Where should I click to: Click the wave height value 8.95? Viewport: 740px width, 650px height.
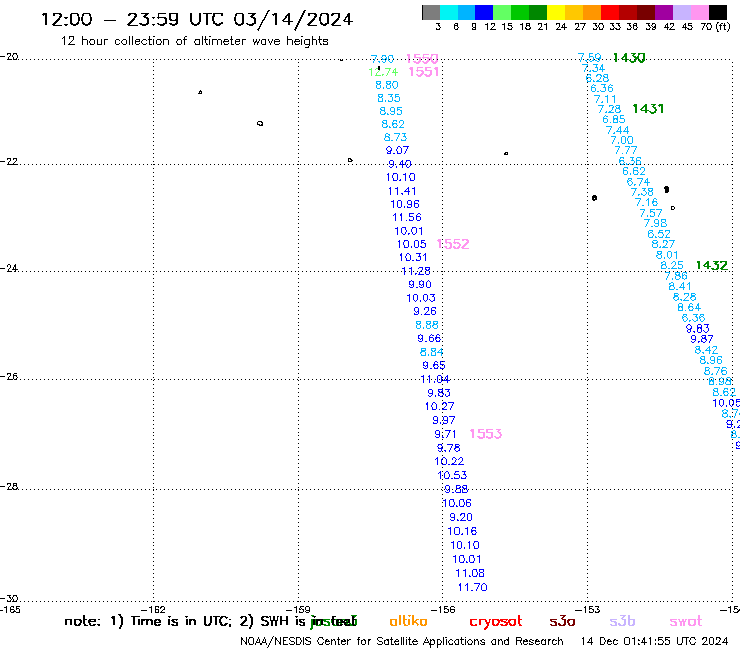391,111
